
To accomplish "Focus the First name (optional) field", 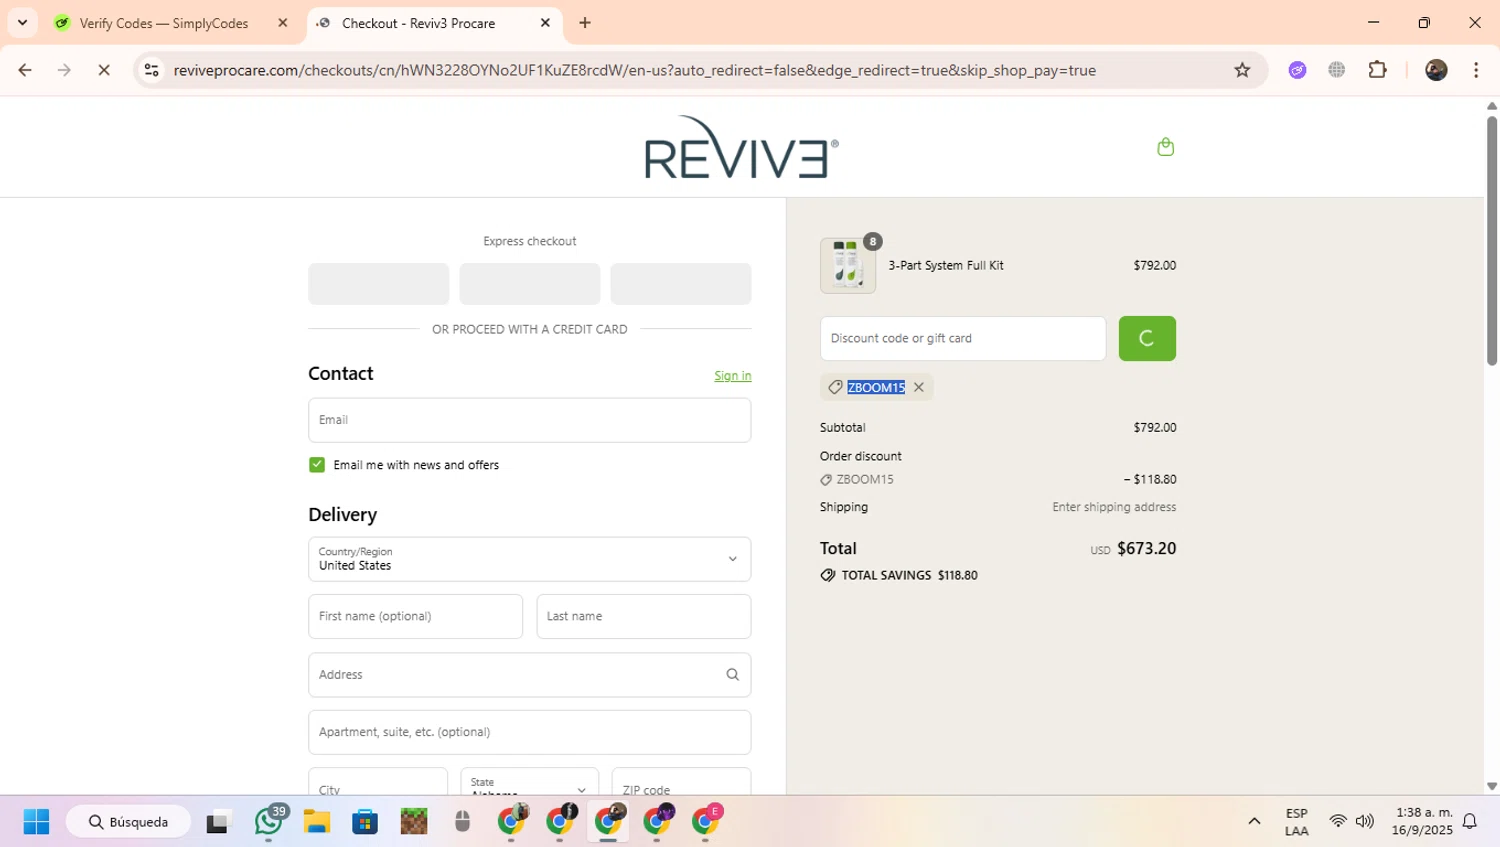I will 415,616.
